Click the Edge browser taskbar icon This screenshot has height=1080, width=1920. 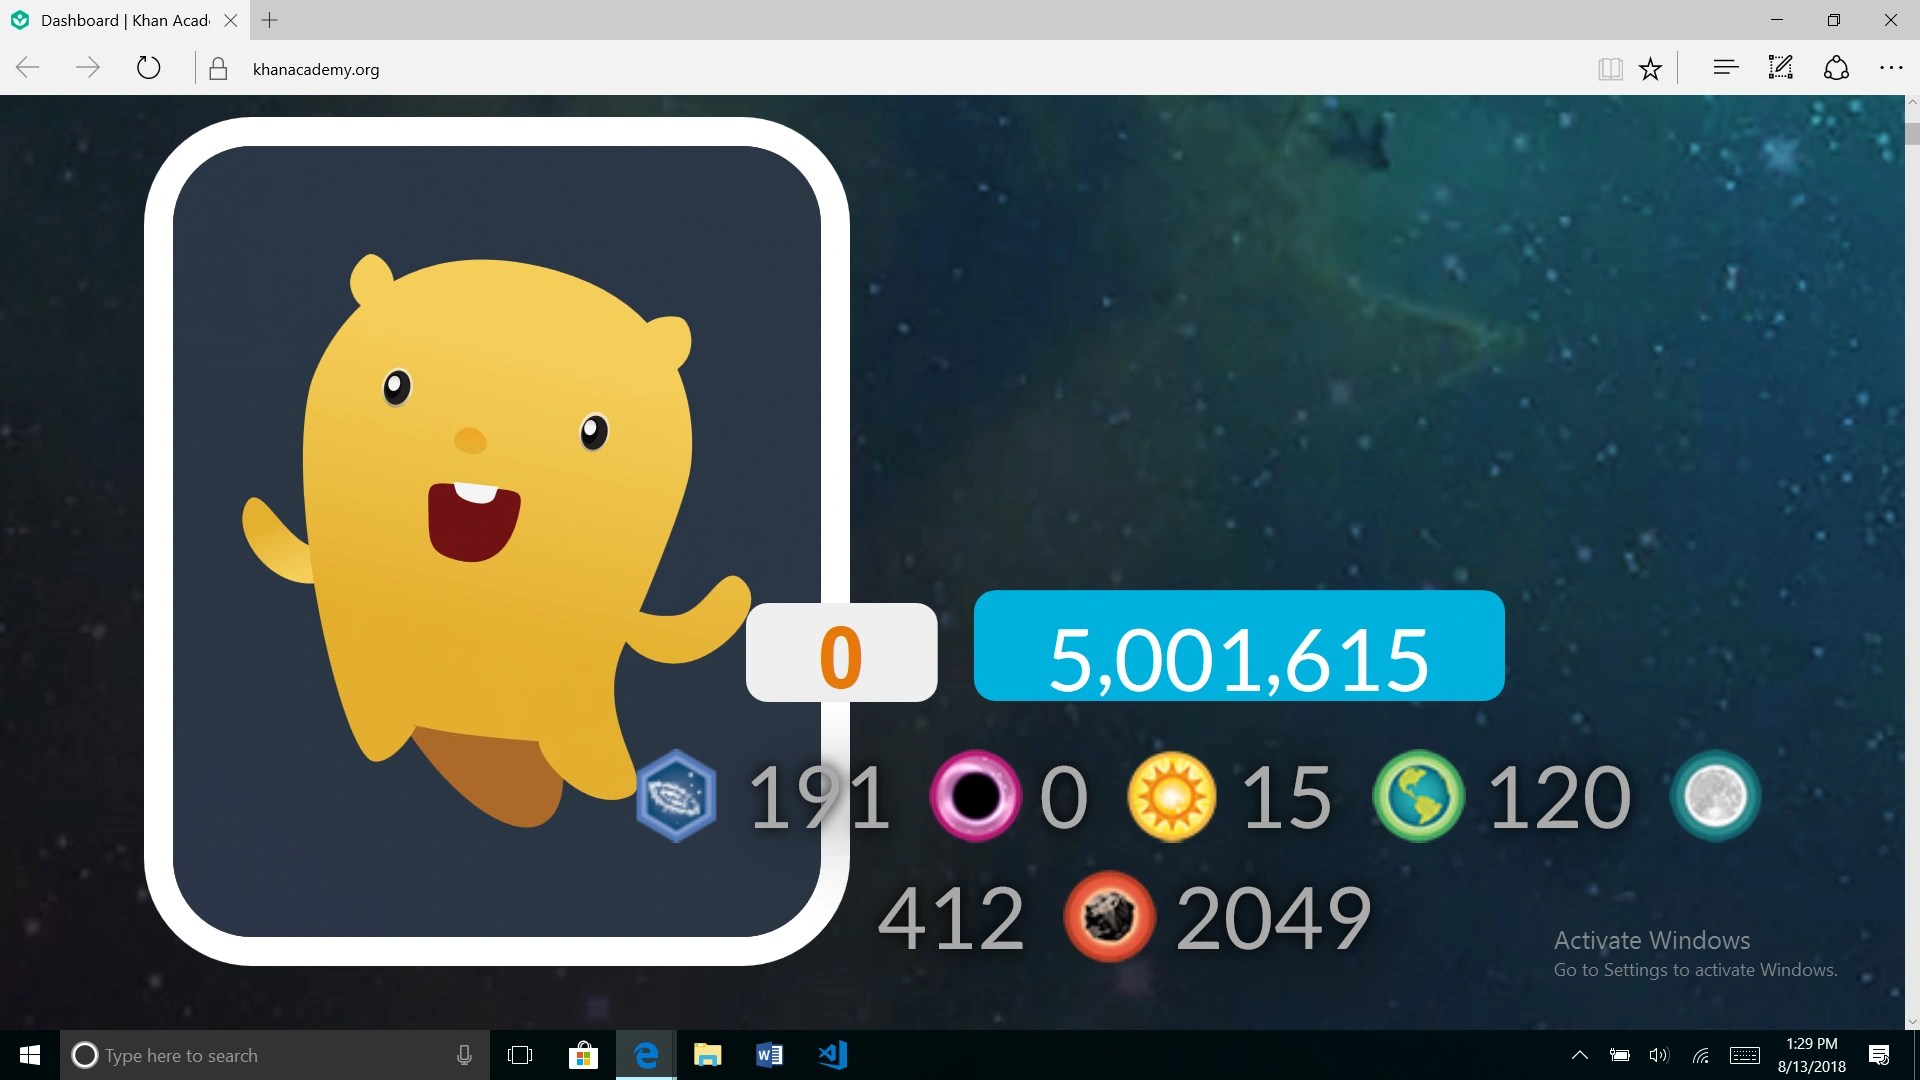[646, 1055]
